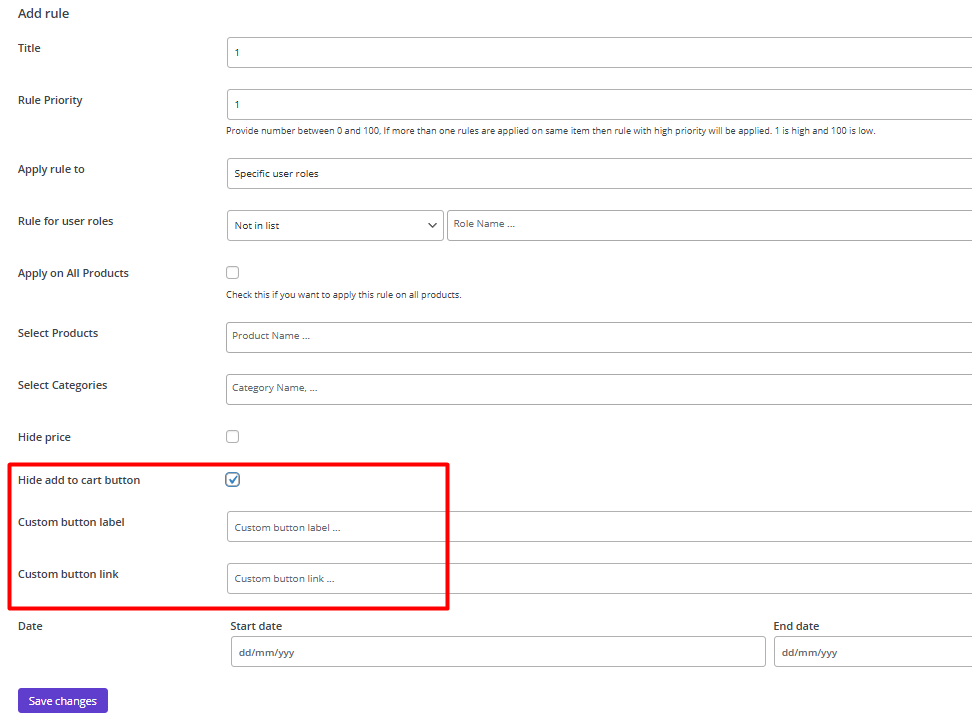Viewport: 972px width, 723px height.
Task: Click the Custom button label text field
Action: tap(599, 526)
